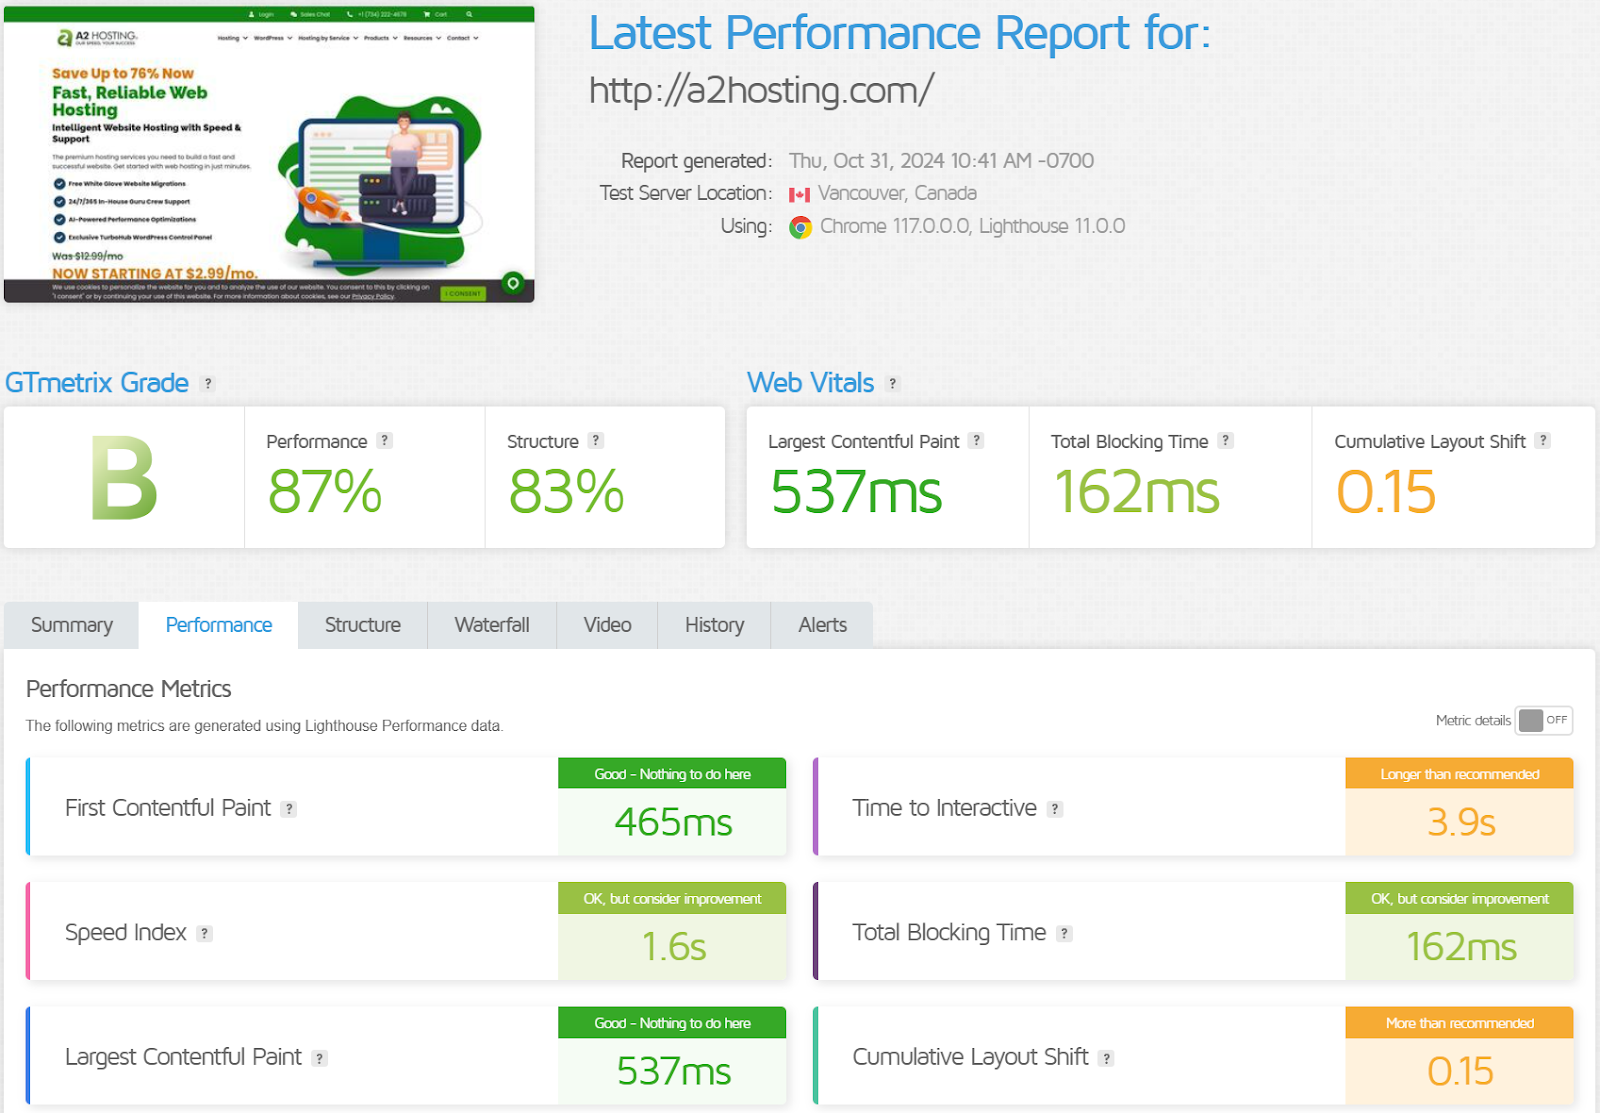
Task: View the History tab
Action: [x=714, y=625]
